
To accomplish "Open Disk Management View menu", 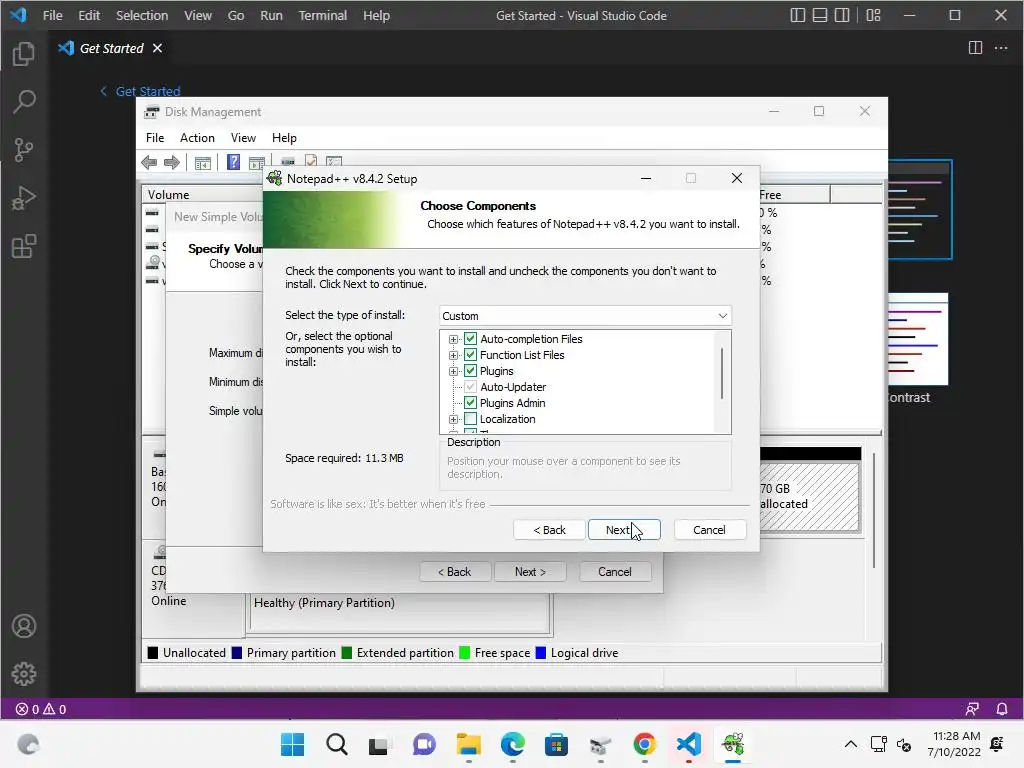I will (x=243, y=138).
